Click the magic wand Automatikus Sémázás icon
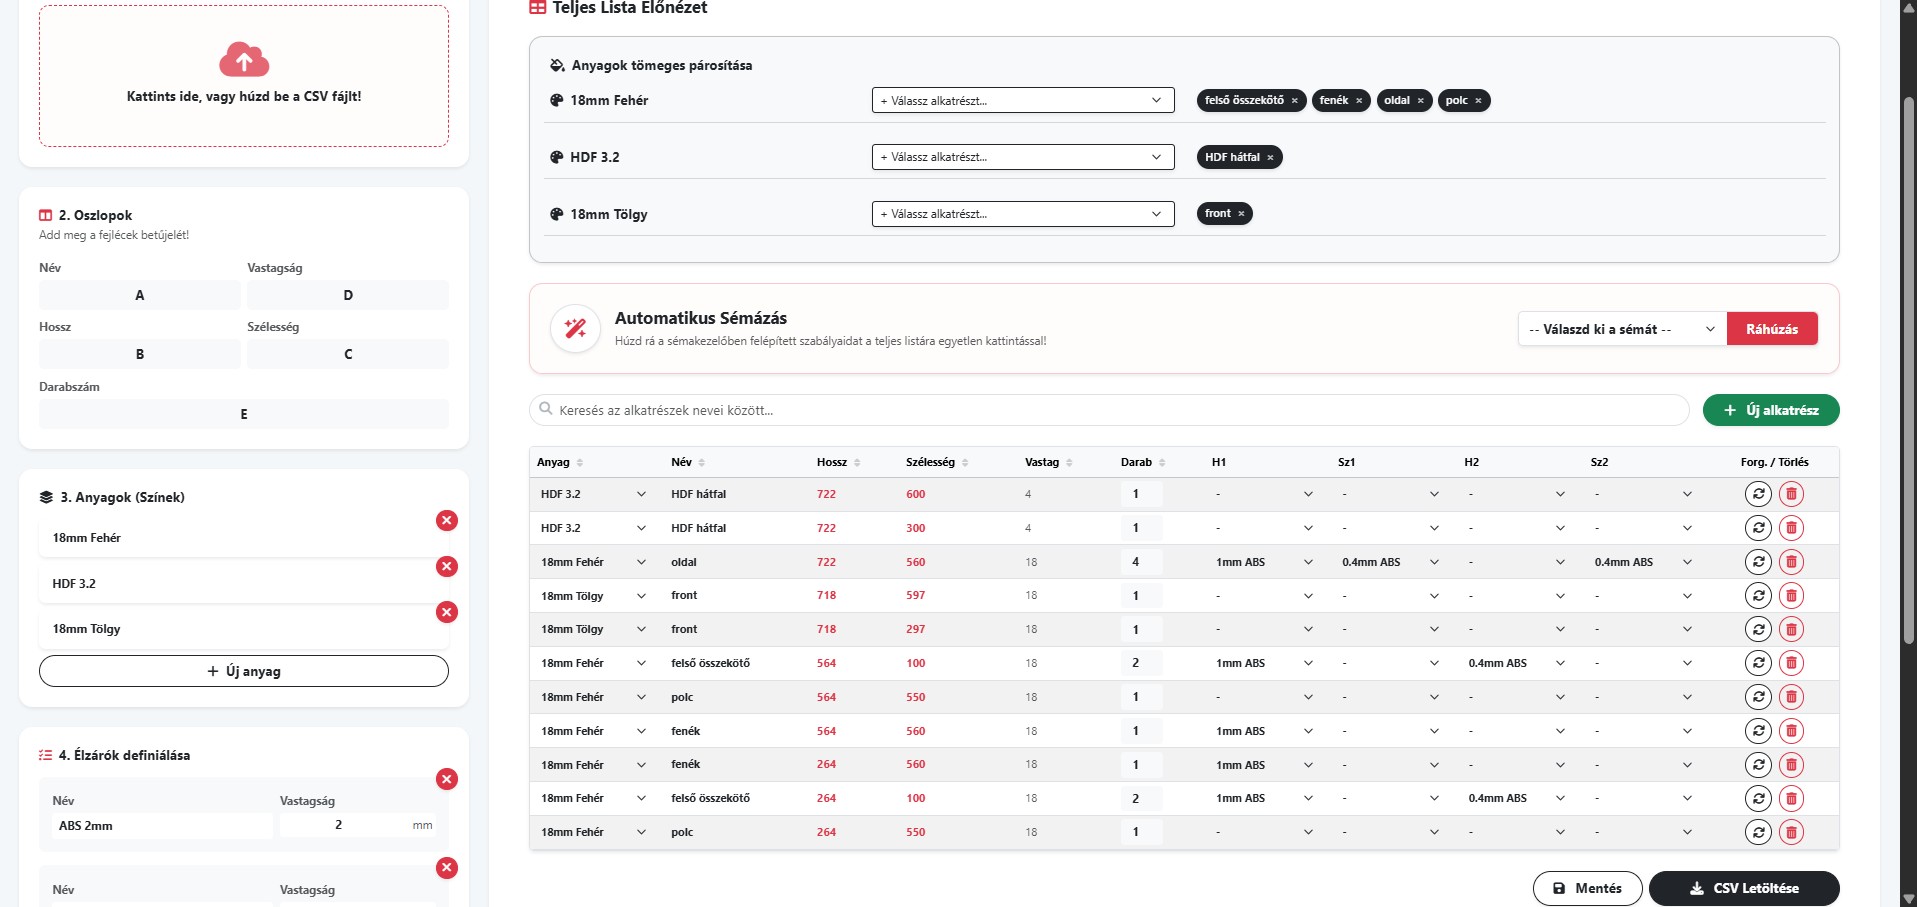This screenshot has width=1917, height=907. (575, 329)
